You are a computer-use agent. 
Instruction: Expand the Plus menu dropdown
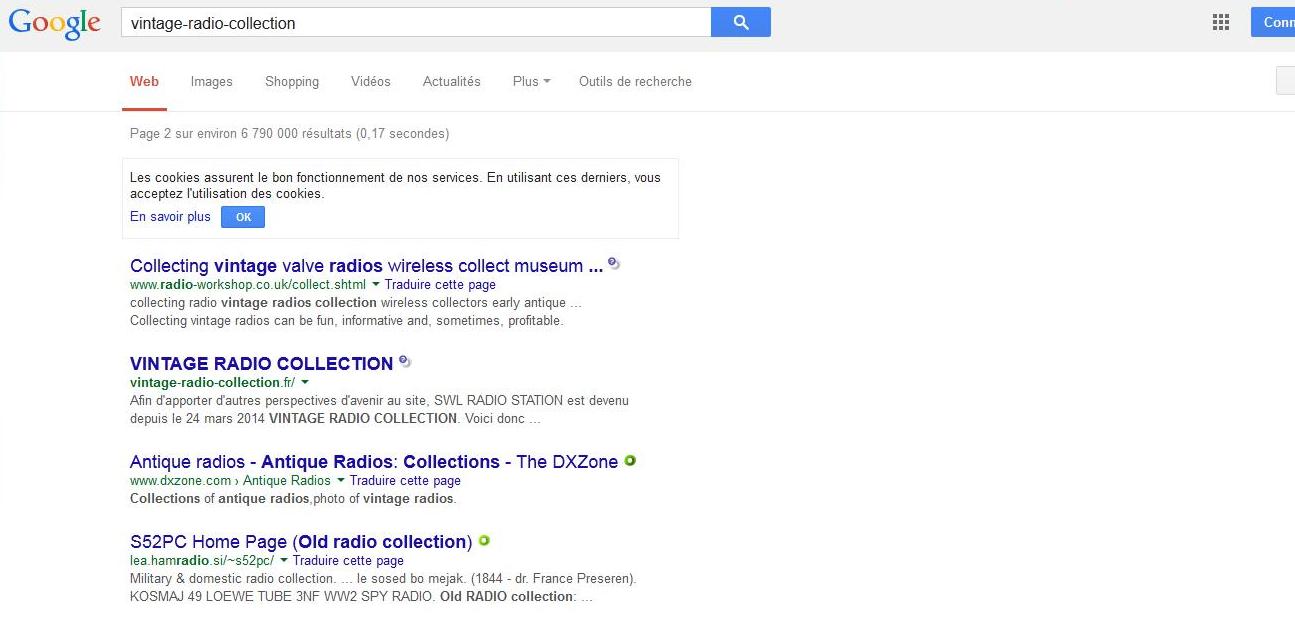click(x=531, y=82)
